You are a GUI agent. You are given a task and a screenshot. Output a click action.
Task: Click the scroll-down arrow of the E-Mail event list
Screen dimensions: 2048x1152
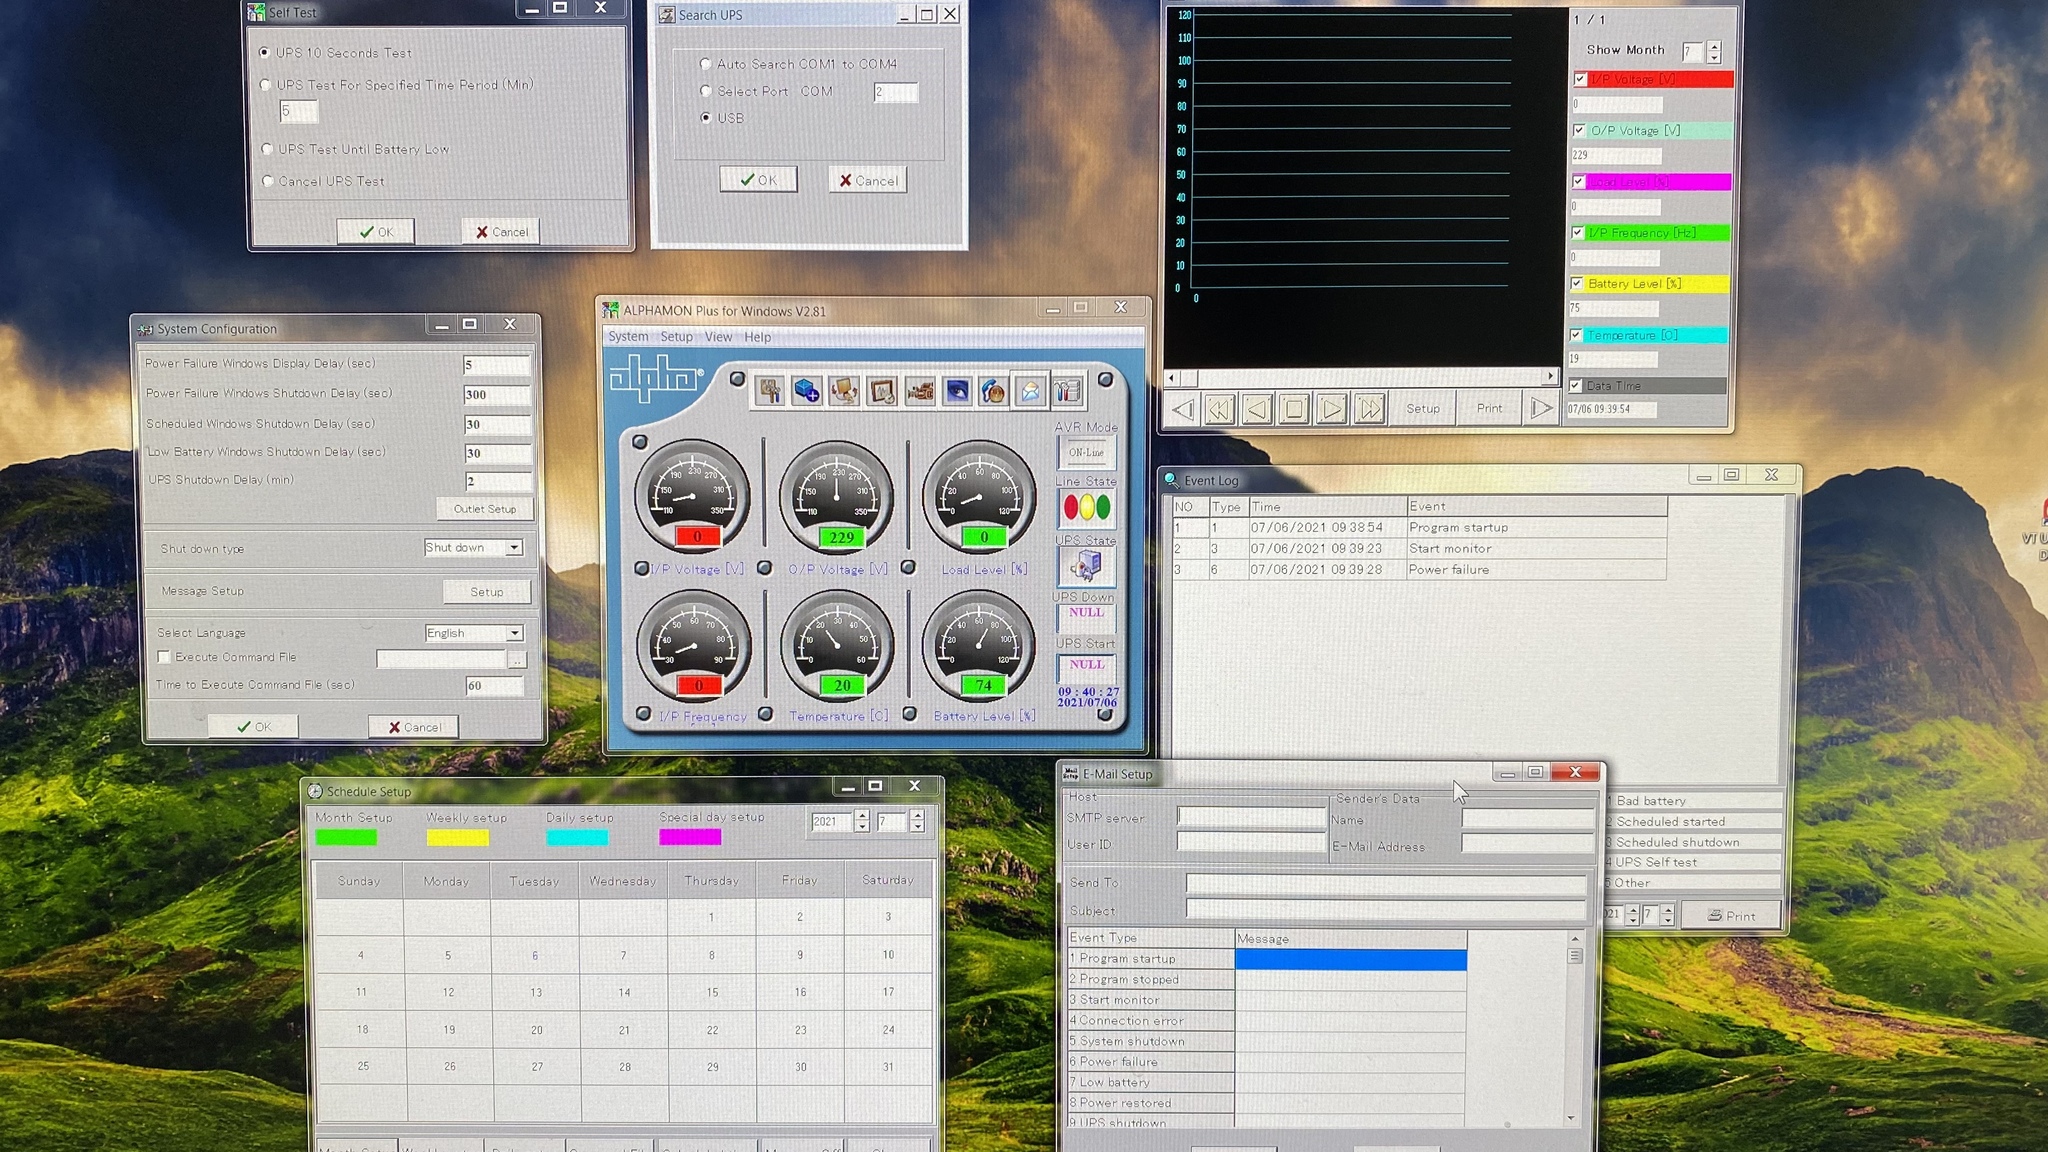coord(1571,1117)
